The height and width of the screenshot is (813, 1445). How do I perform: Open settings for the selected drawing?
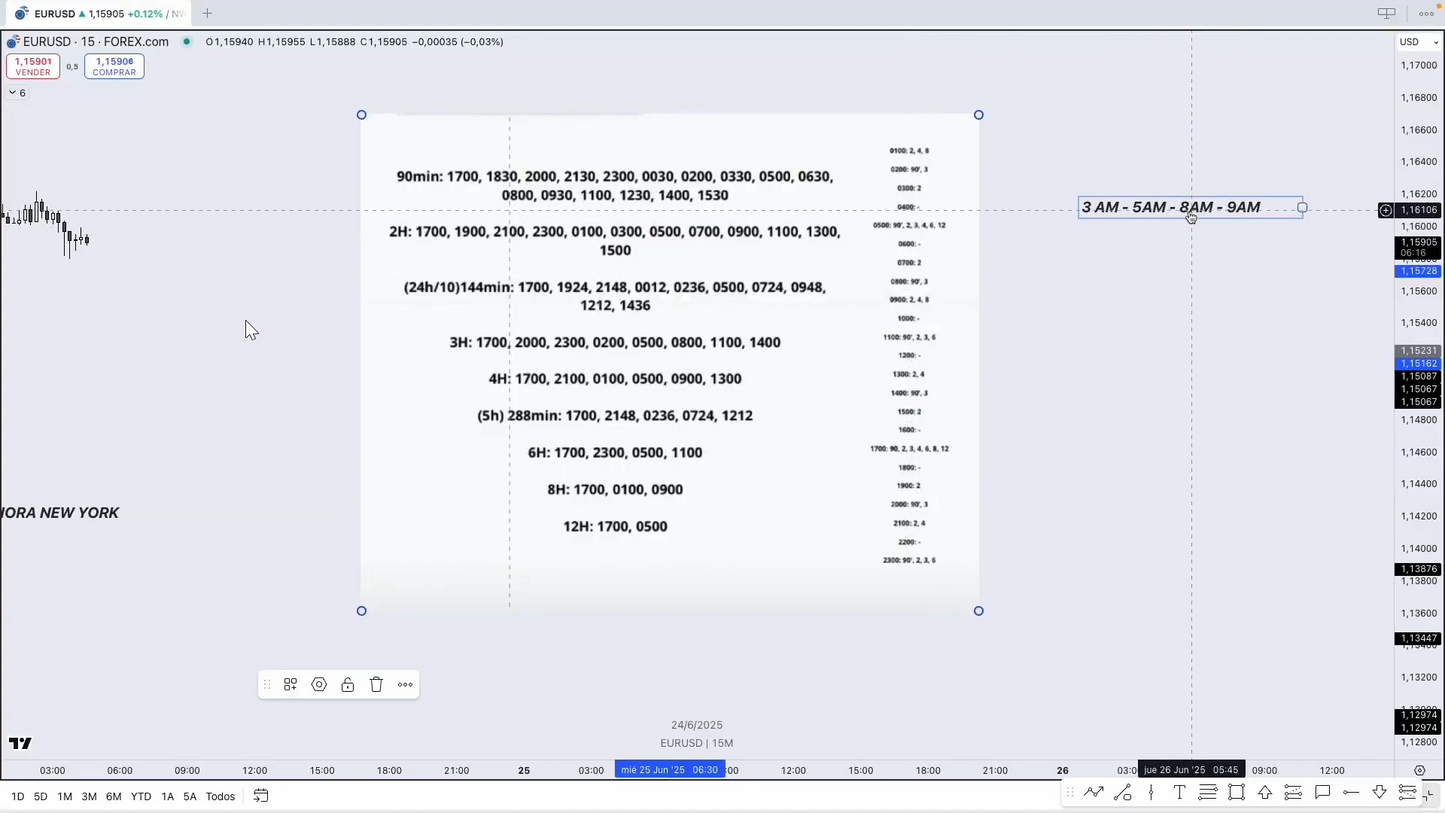[x=319, y=685]
